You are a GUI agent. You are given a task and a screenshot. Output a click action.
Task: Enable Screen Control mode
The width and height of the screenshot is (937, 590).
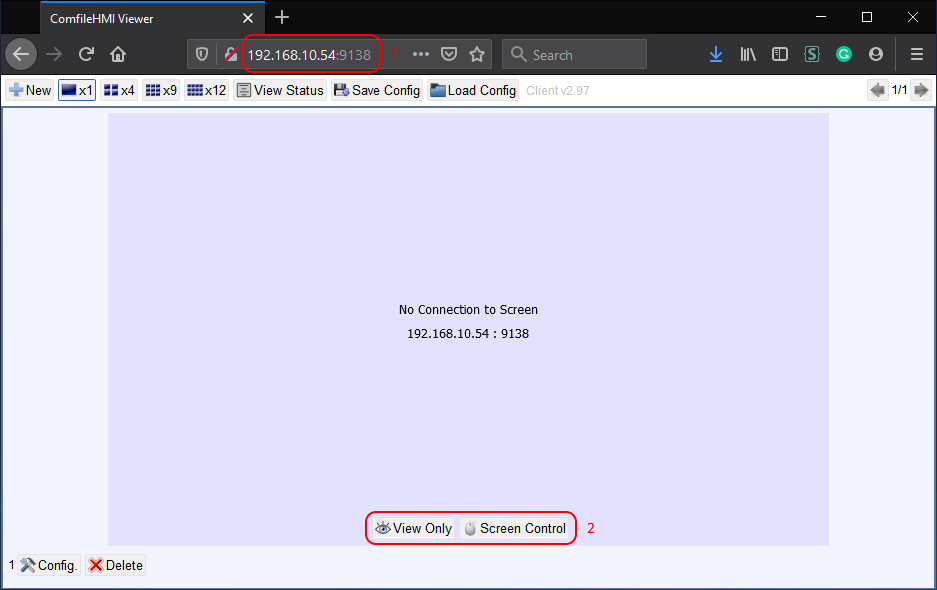point(515,528)
